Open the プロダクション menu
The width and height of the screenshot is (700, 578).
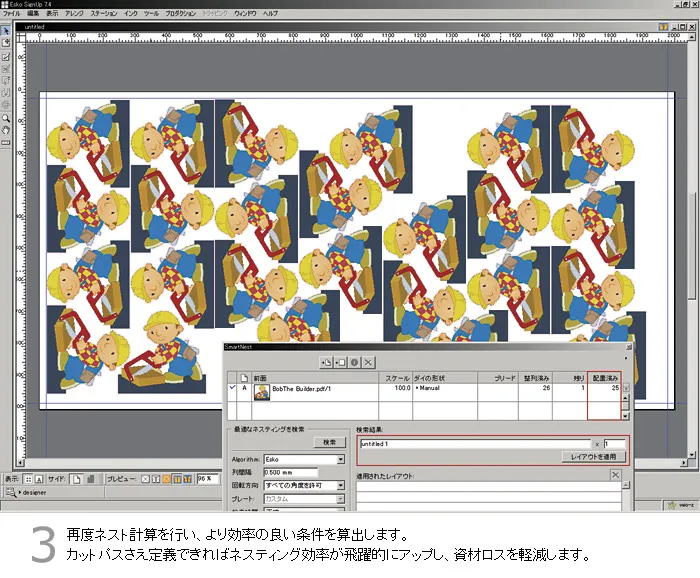click(x=180, y=14)
